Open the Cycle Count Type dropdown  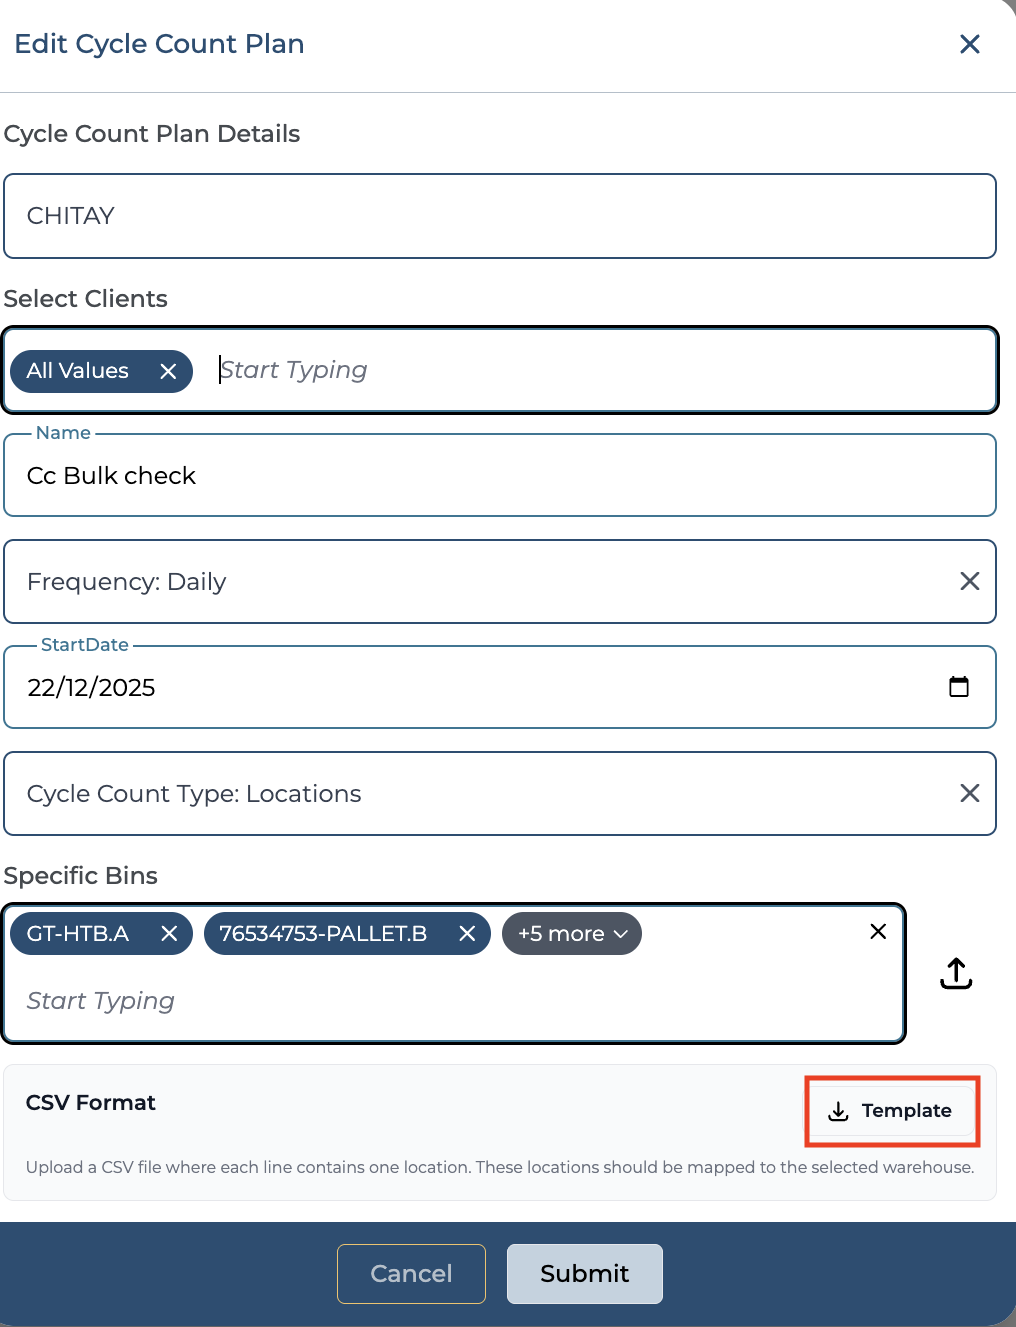click(480, 793)
